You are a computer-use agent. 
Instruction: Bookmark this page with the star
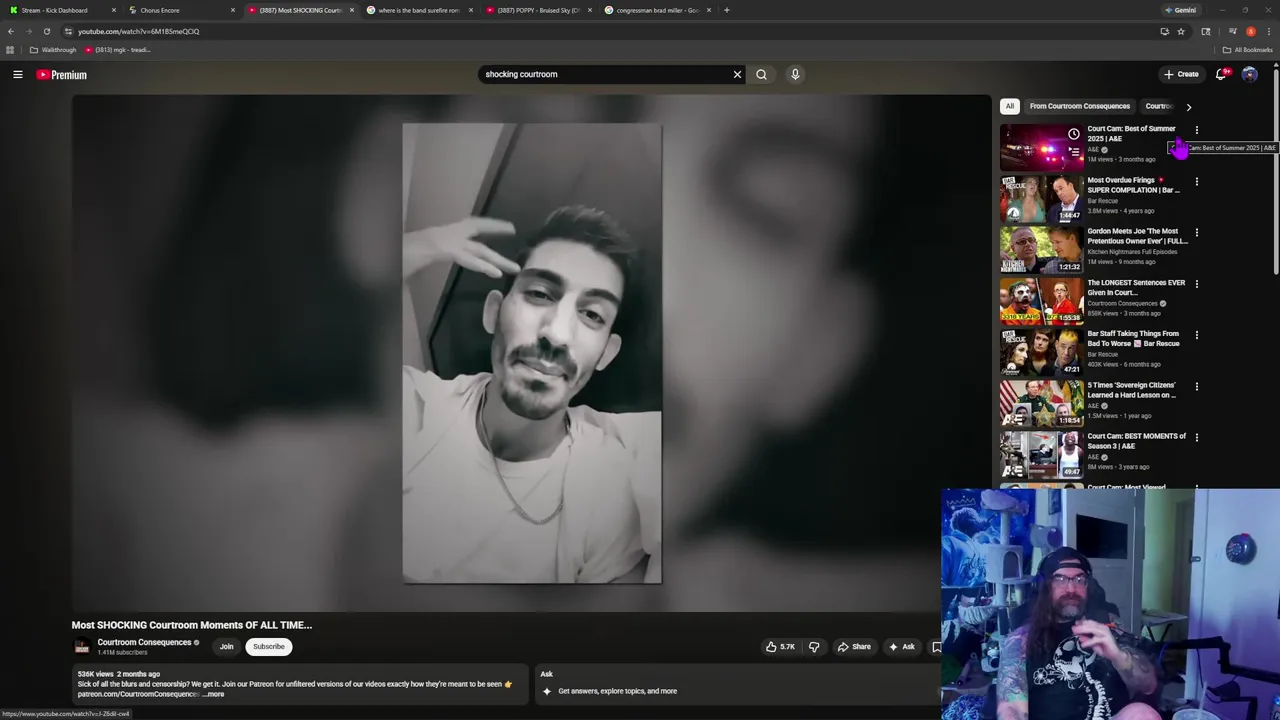pos(1181,31)
